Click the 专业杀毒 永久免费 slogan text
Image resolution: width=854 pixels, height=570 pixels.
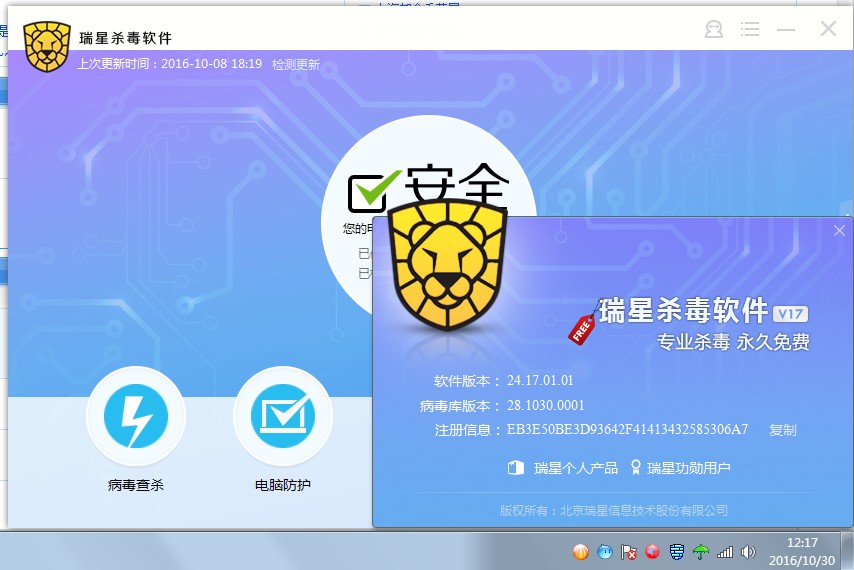[733, 342]
